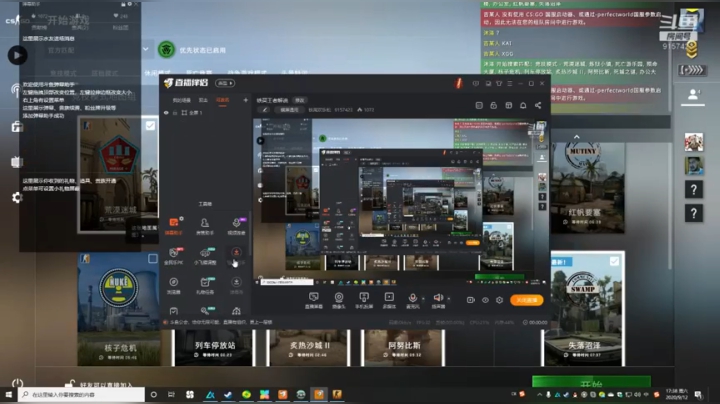Open the mode pill beside the Douyu logo

pos(225,83)
